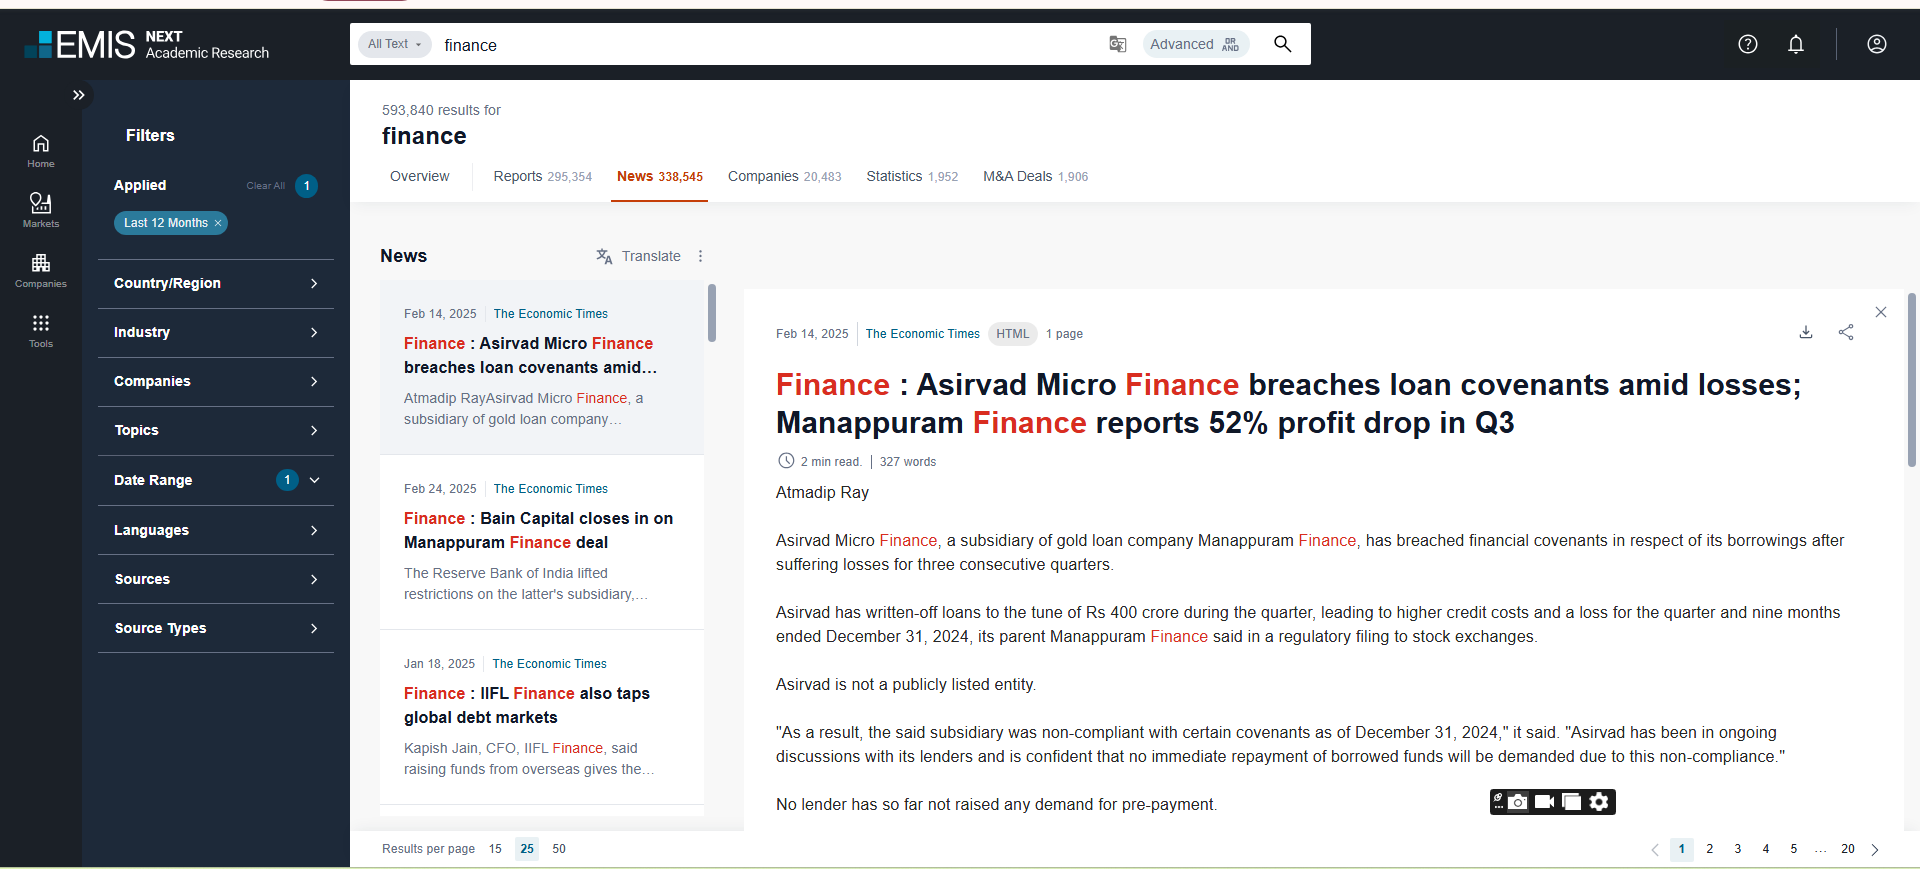The height and width of the screenshot is (869, 1920).
Task: Open the Markets sidebar icon
Action: click(x=41, y=210)
